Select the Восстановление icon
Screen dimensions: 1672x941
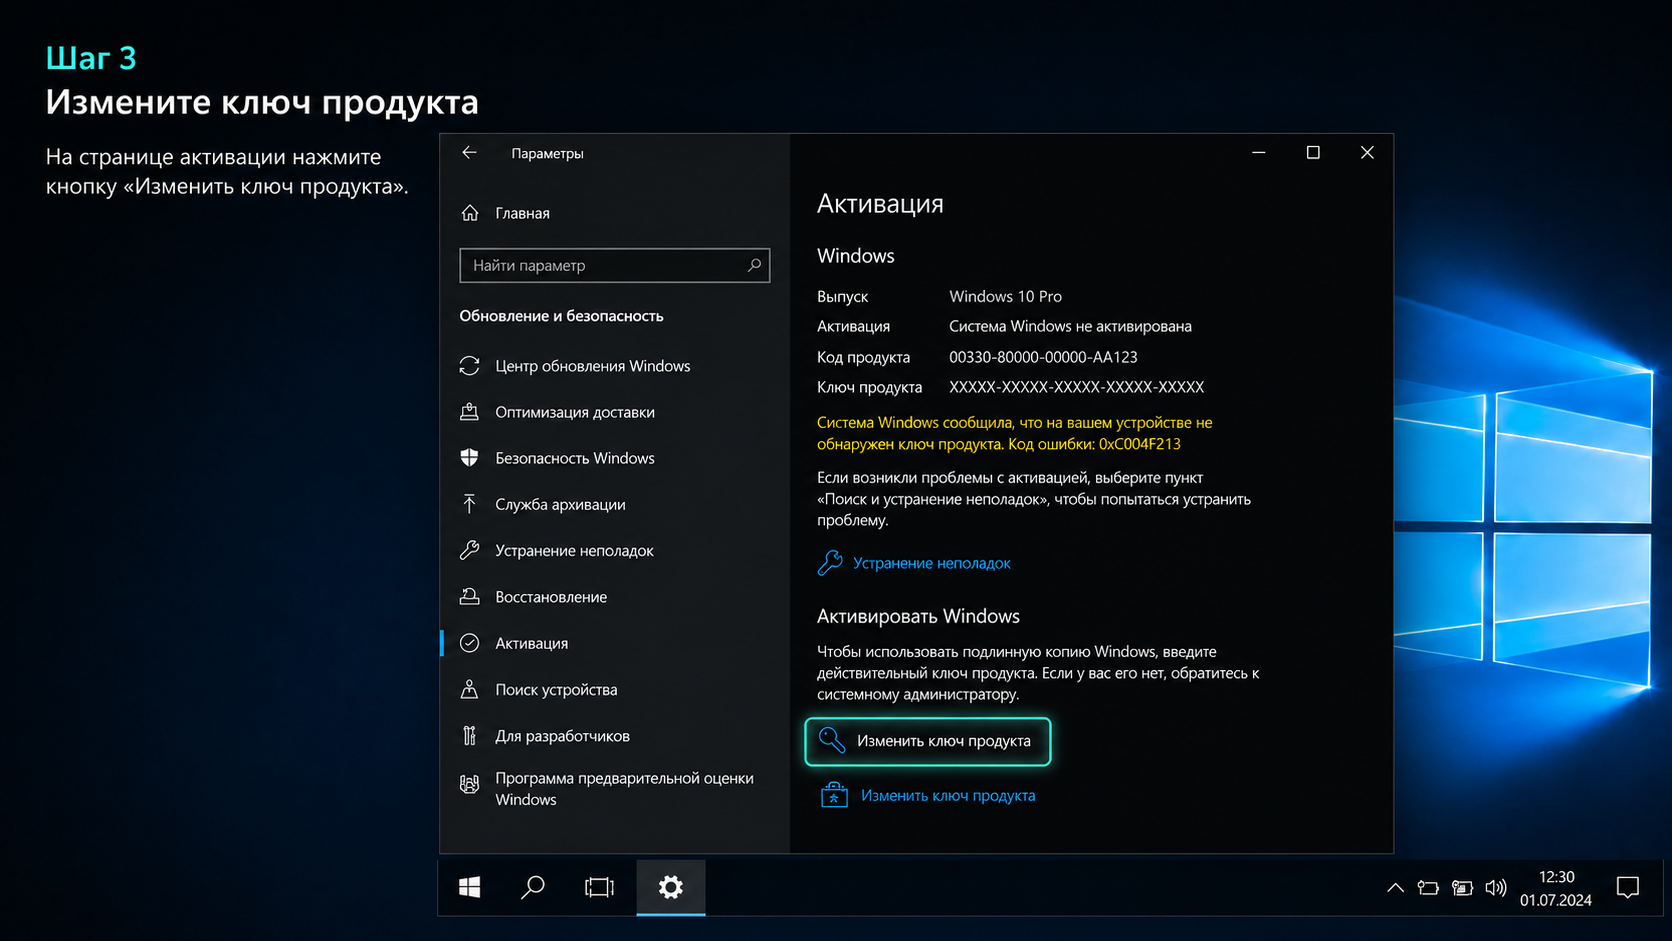tap(469, 597)
